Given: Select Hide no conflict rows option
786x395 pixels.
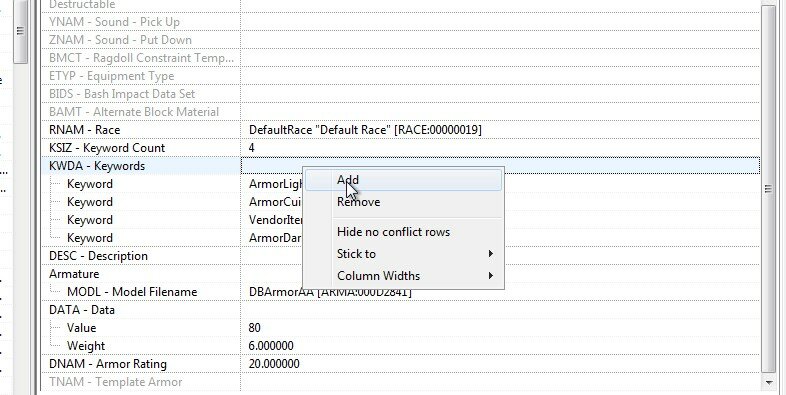Looking at the screenshot, I should pyautogui.click(x=403, y=232).
